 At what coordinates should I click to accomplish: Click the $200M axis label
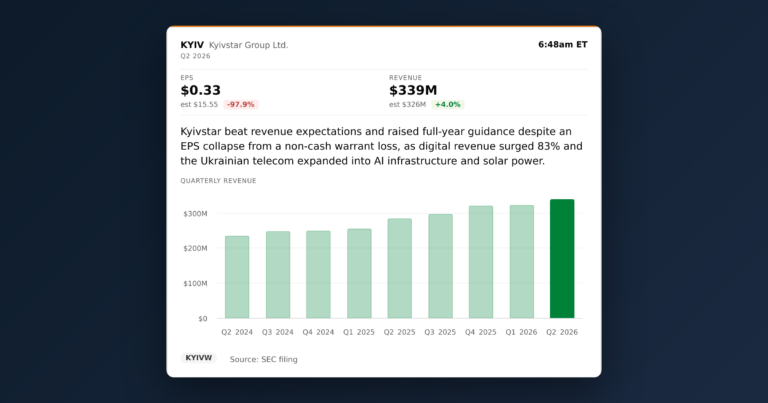click(x=195, y=248)
